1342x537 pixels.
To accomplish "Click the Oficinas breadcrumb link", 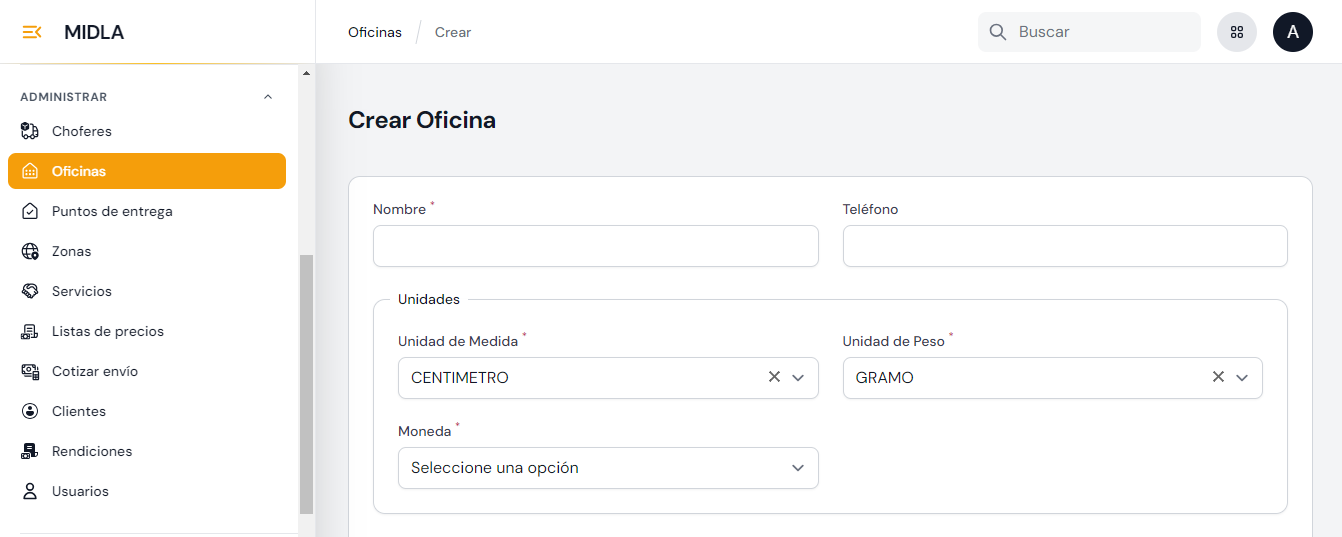I will (x=375, y=32).
